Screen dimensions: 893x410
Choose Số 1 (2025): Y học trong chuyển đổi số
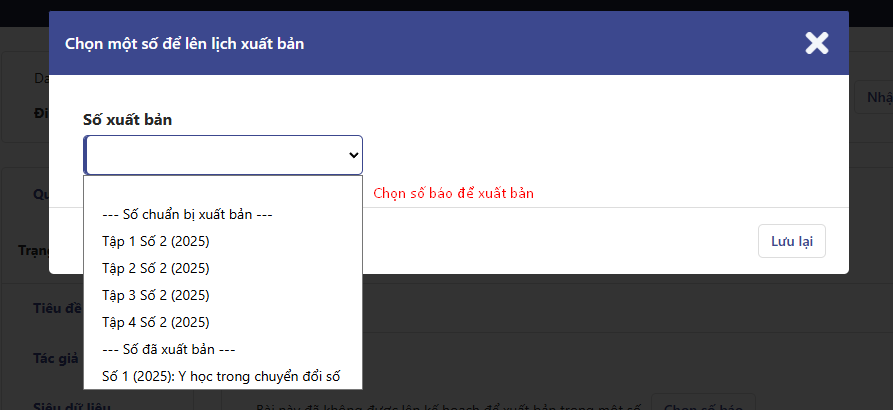click(x=223, y=376)
